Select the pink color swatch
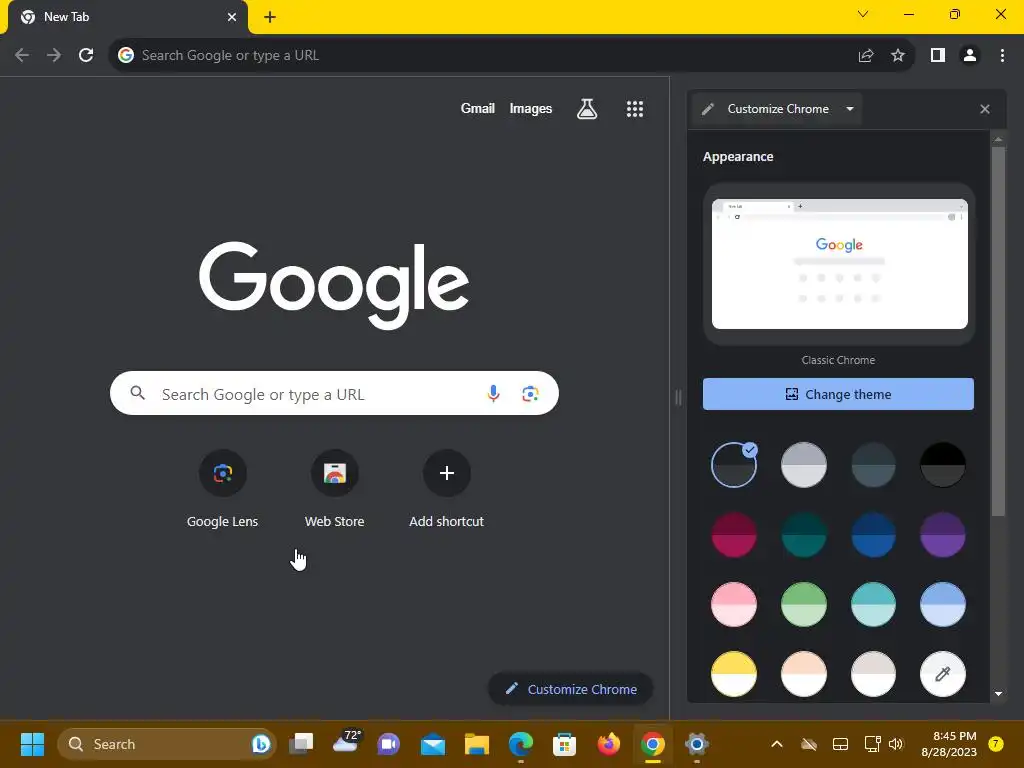The image size is (1024, 768). (733, 604)
